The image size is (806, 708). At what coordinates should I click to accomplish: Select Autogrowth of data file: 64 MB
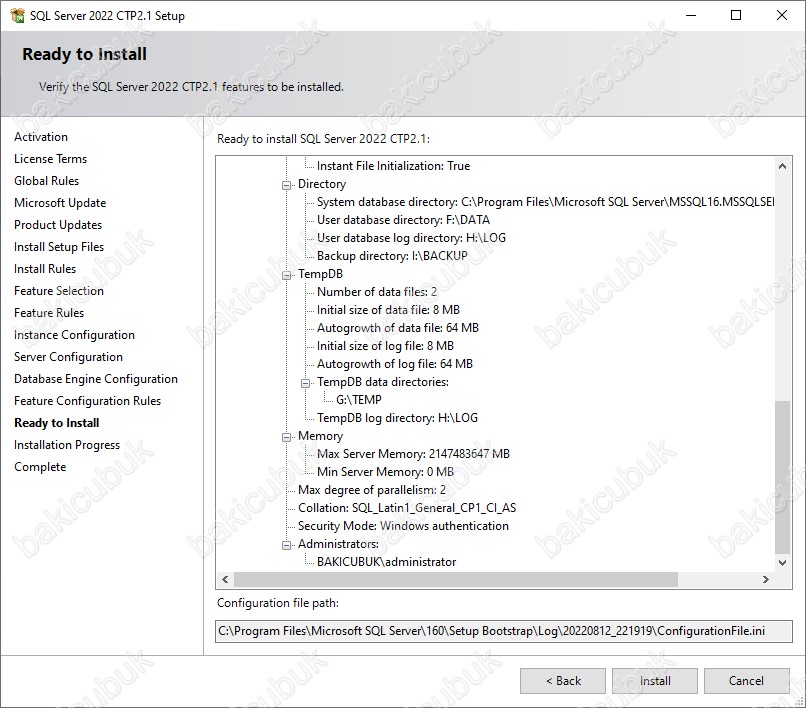tap(397, 328)
